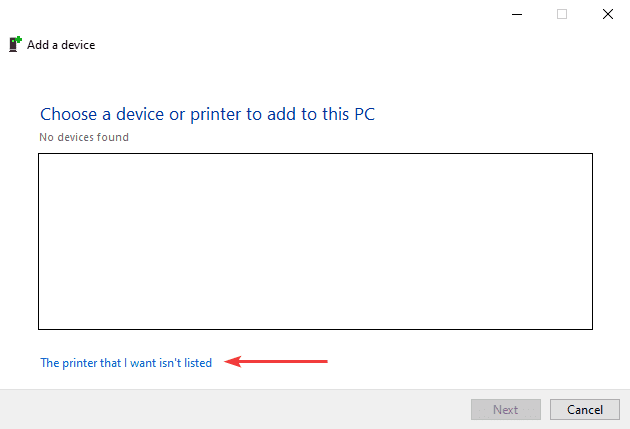Click the bottom border of device list
Screen dimensions: 630x429
coord(315,329)
